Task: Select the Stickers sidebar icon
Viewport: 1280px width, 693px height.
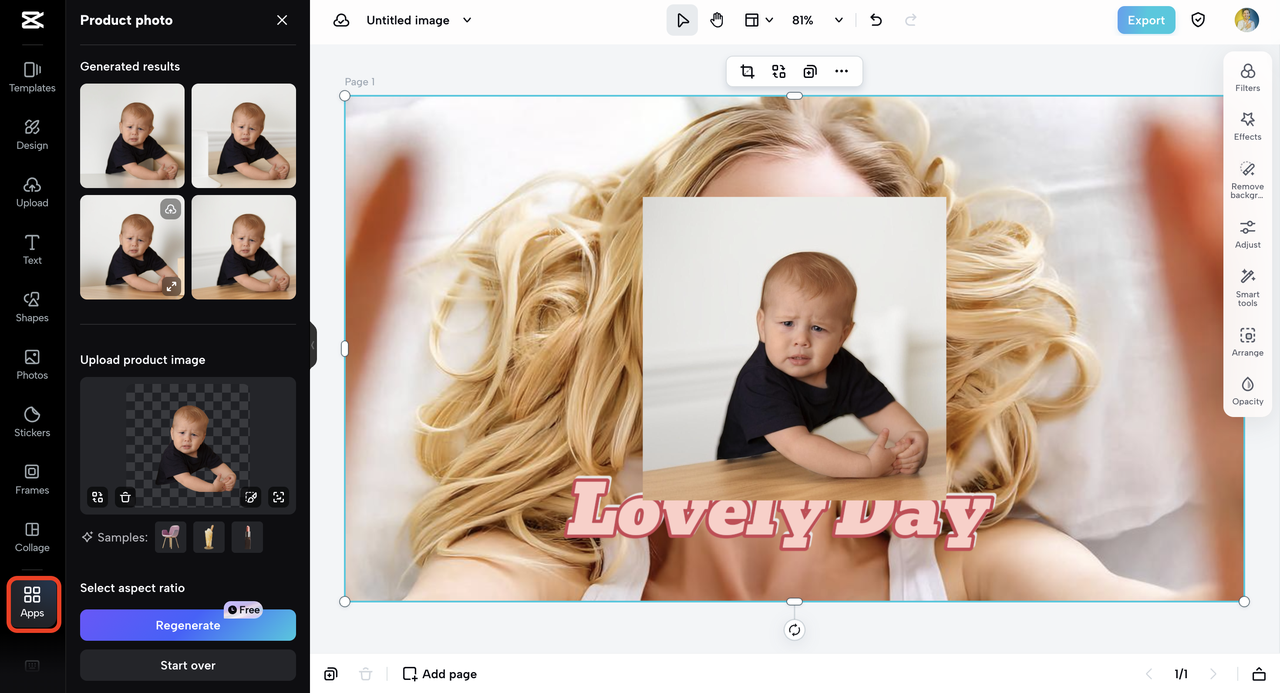Action: (x=32, y=421)
